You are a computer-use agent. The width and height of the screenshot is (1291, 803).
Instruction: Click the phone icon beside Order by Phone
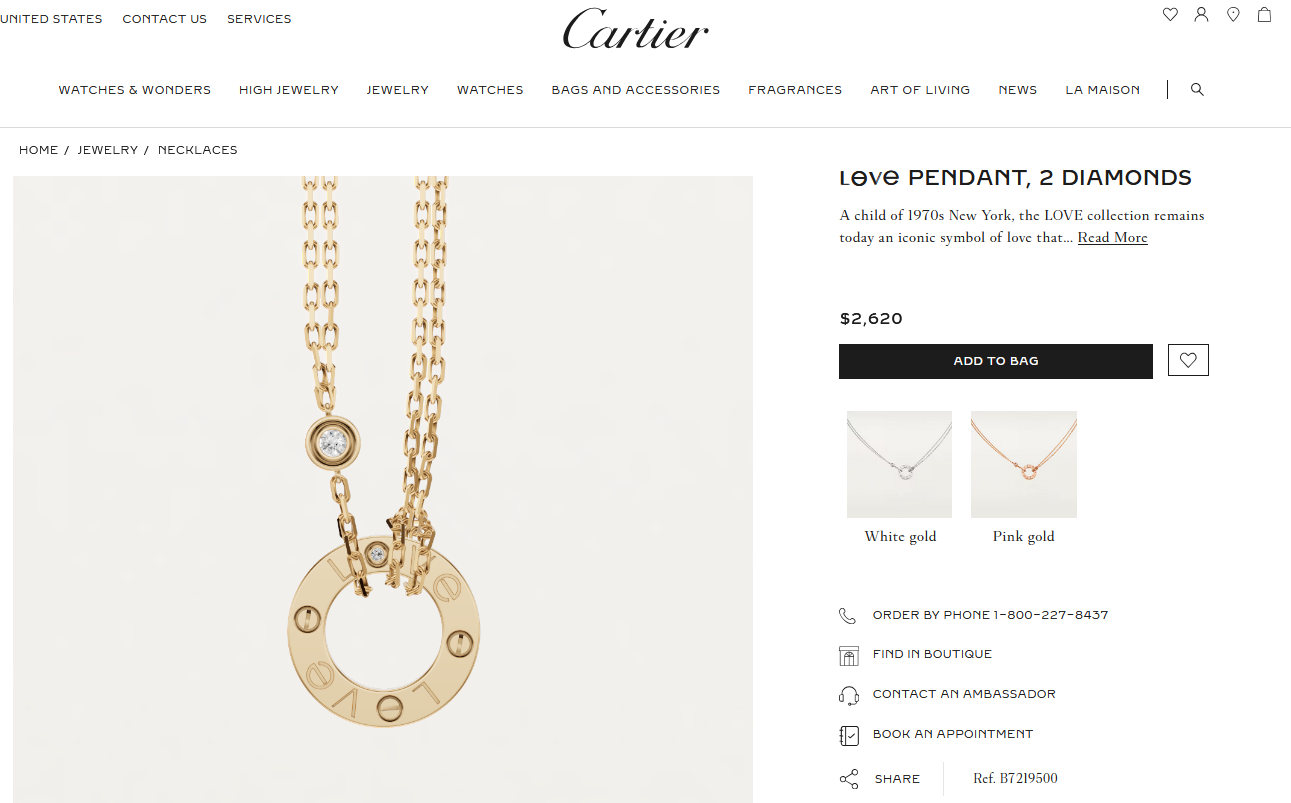tap(848, 615)
